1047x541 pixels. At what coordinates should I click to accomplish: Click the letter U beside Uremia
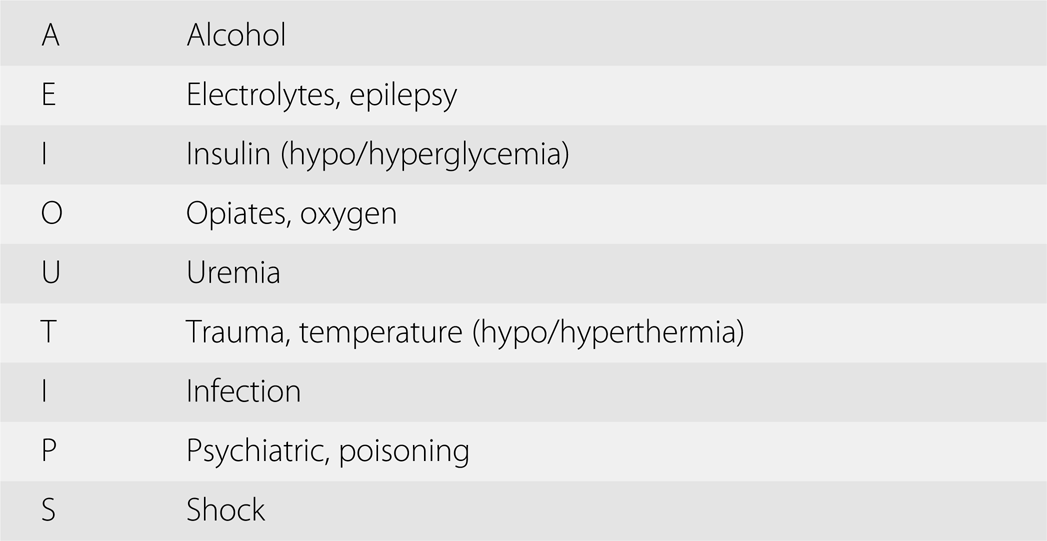[50, 273]
